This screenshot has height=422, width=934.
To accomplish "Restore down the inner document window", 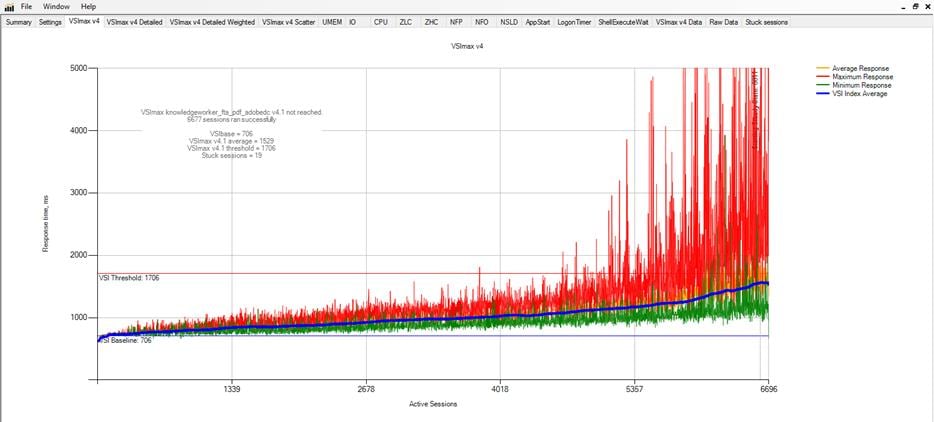I will pyautogui.click(x=916, y=6).
